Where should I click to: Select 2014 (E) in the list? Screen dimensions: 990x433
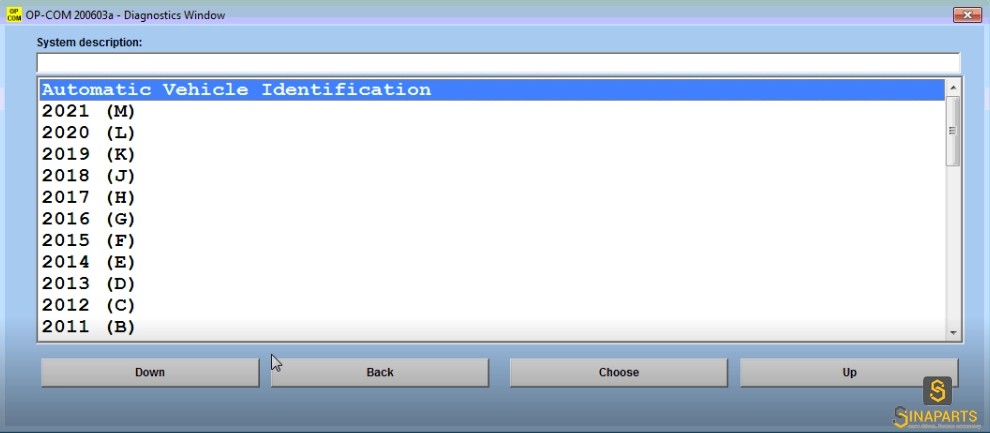pyautogui.click(x=492, y=262)
